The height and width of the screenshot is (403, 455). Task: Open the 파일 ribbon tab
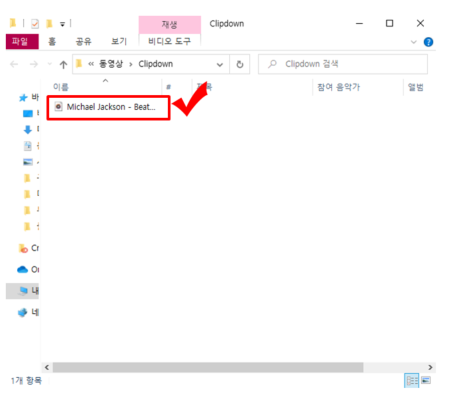coord(22,42)
